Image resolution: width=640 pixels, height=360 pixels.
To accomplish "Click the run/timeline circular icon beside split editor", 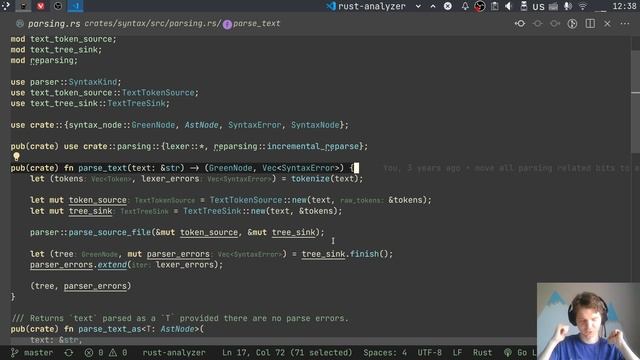I will (x=572, y=24).
